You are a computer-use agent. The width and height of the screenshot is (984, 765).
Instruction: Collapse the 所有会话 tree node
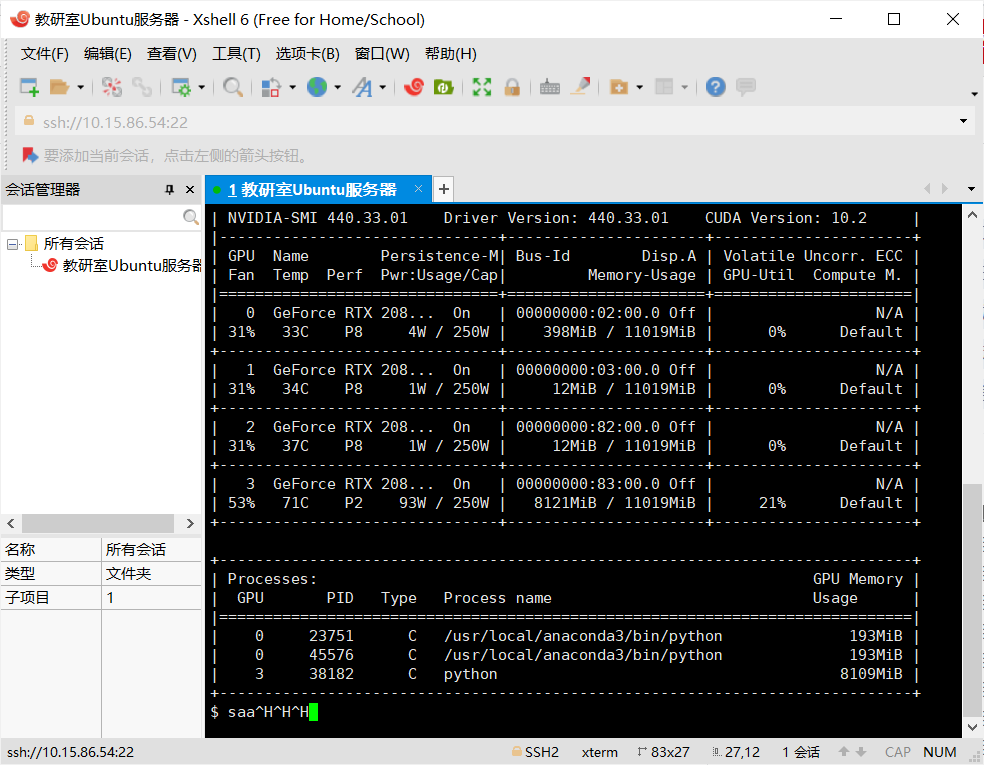10,243
